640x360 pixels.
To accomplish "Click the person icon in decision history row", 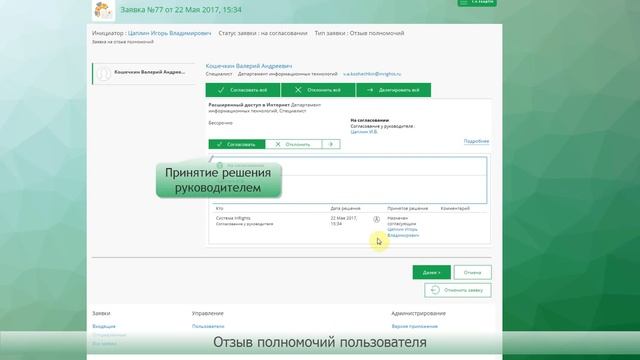I will point(377,220).
